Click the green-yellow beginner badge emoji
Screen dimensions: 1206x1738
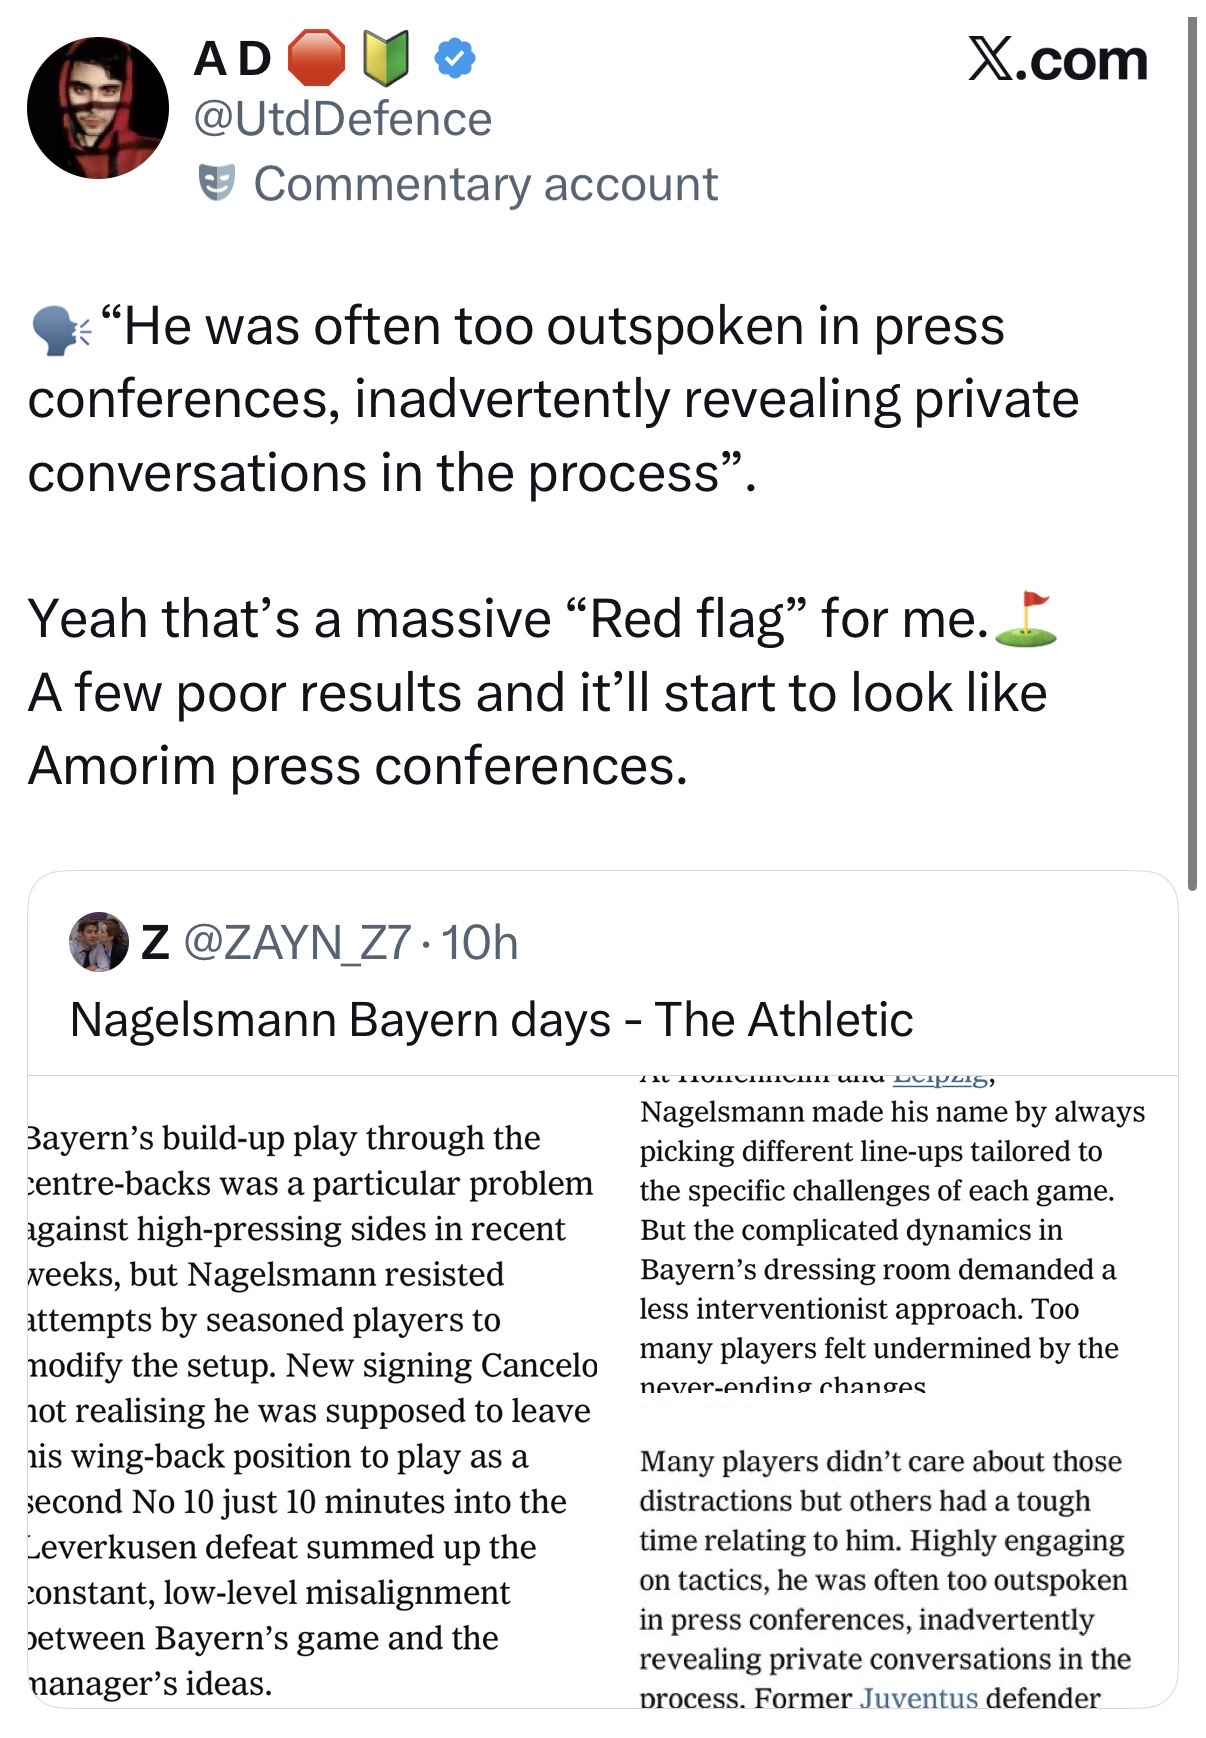pyautogui.click(x=385, y=58)
